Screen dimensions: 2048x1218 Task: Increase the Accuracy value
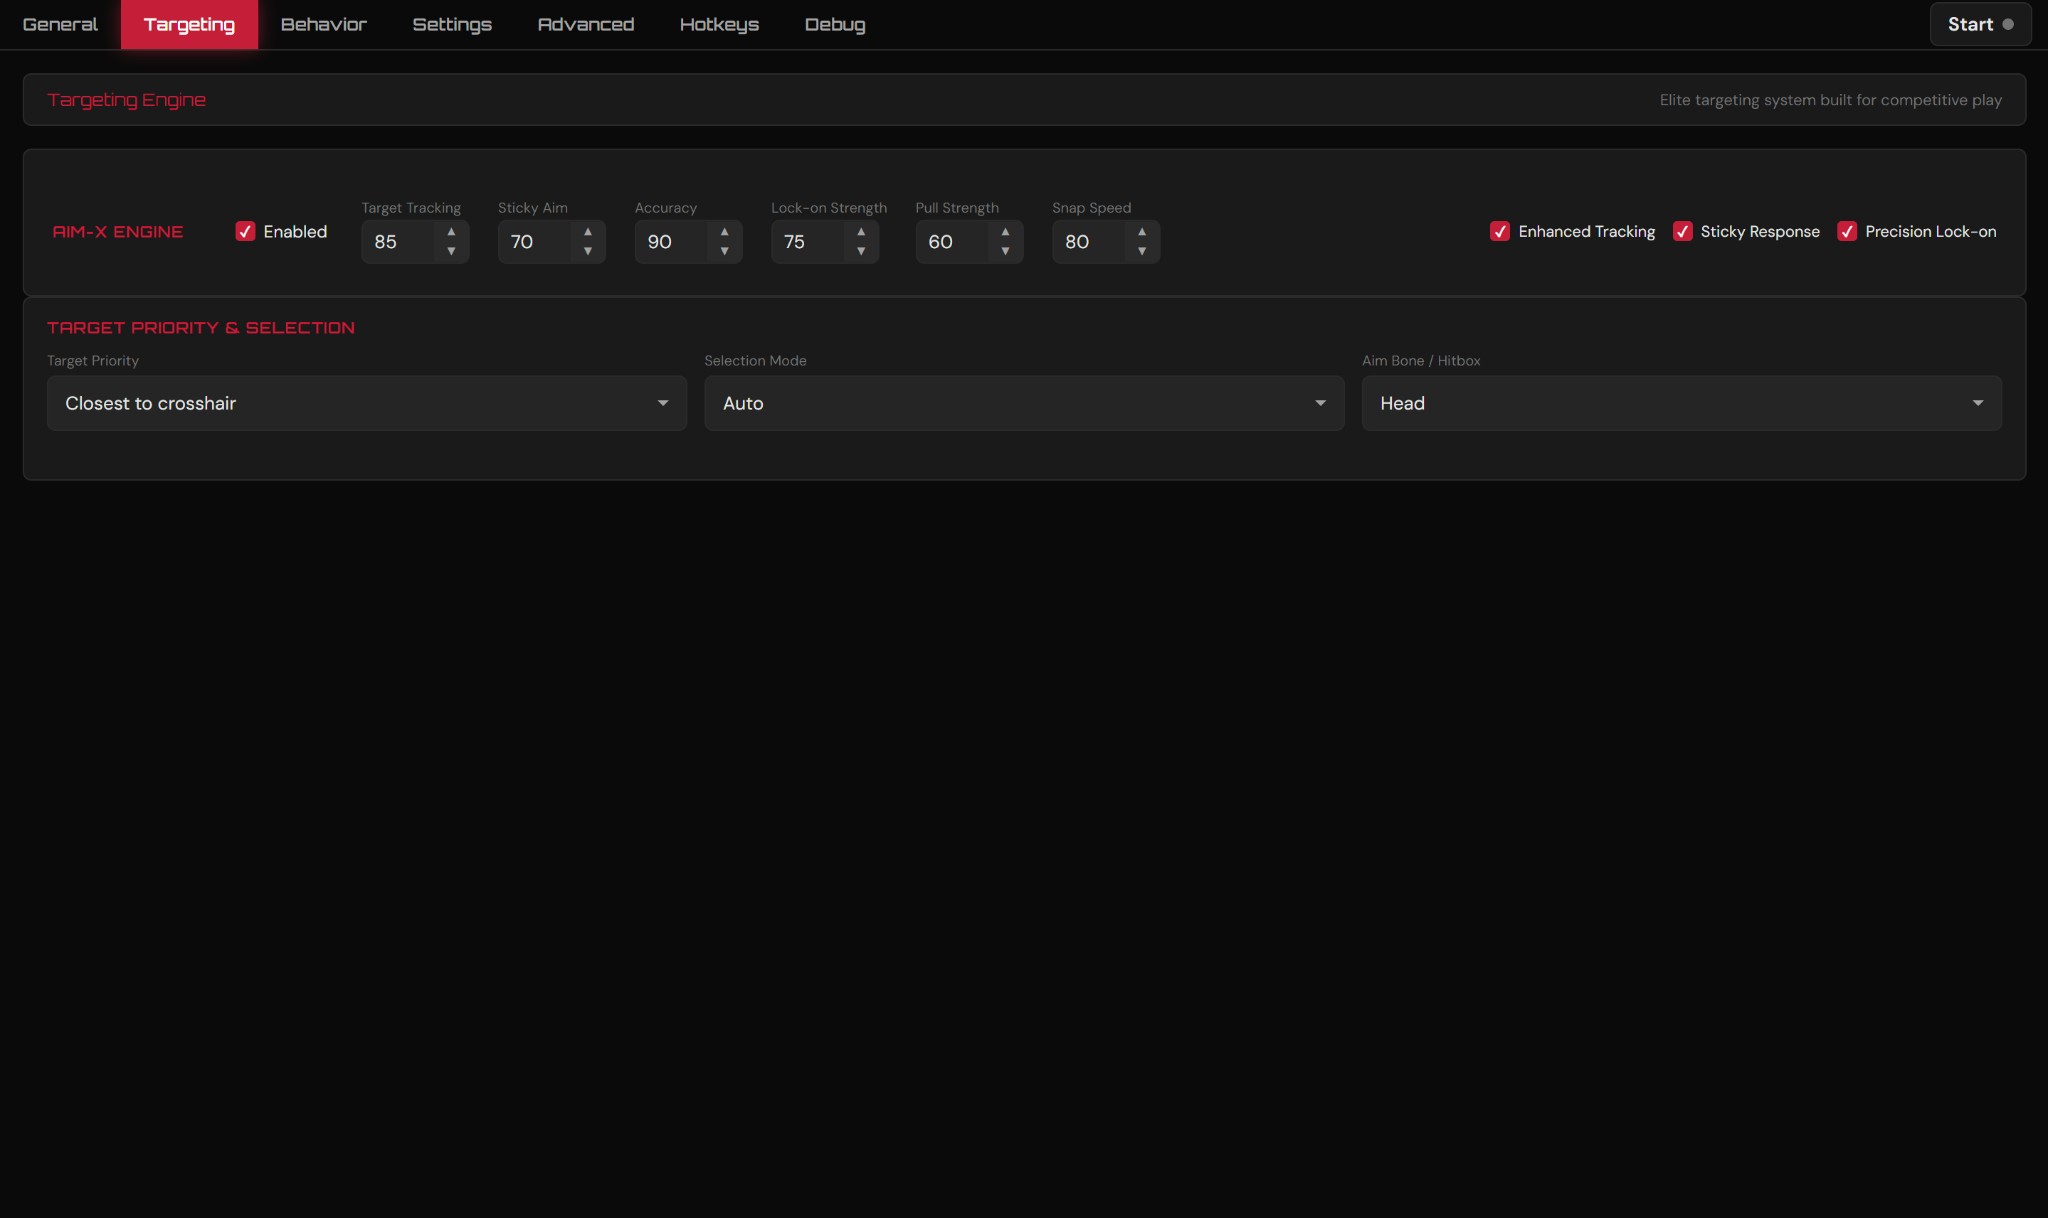724,231
